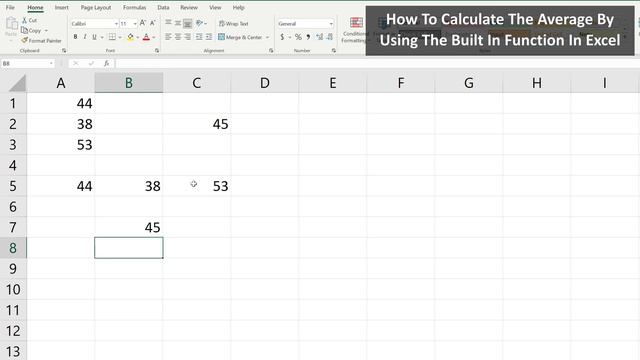
Task: Select column B header
Action: (129, 83)
